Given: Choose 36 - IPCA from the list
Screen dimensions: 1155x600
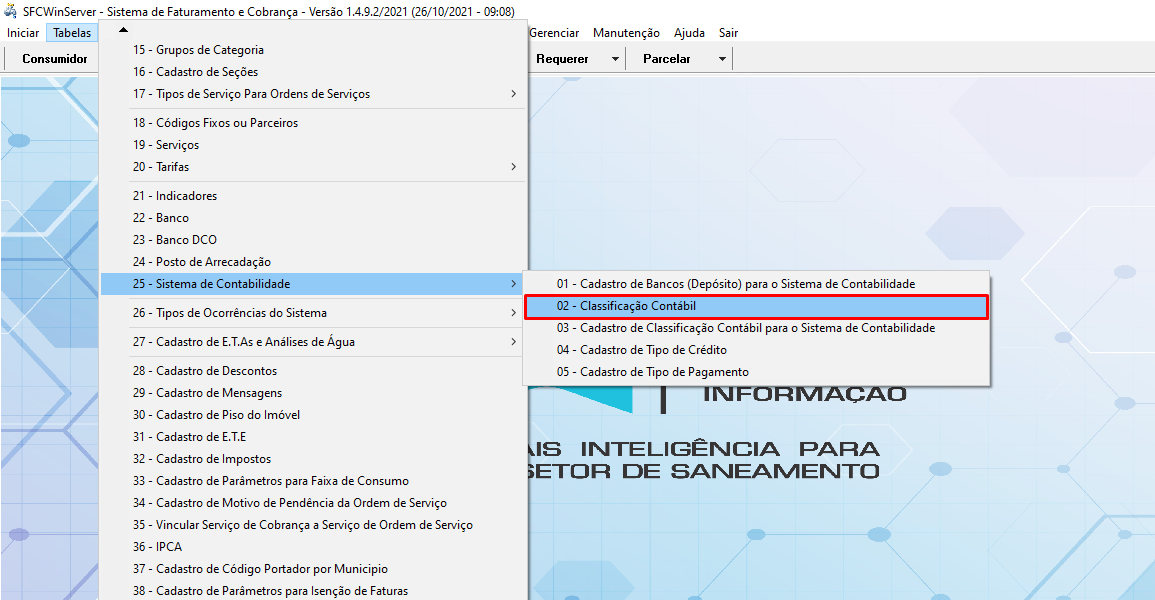Looking at the screenshot, I should pos(157,547).
